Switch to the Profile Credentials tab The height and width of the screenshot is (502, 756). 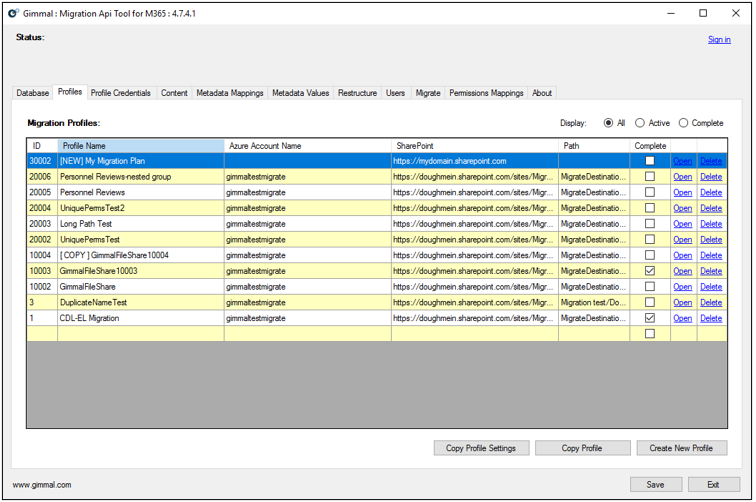point(120,93)
